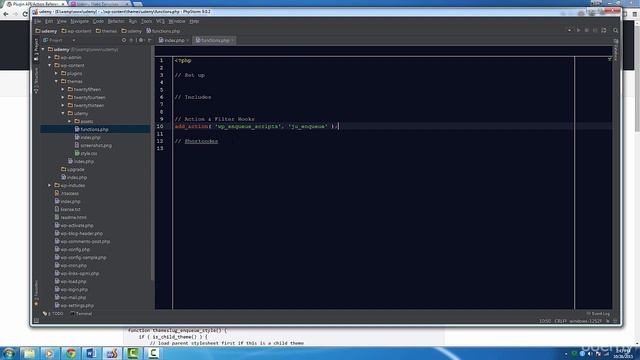
Task: Select wp-config.php in project tree
Action: [72, 249]
